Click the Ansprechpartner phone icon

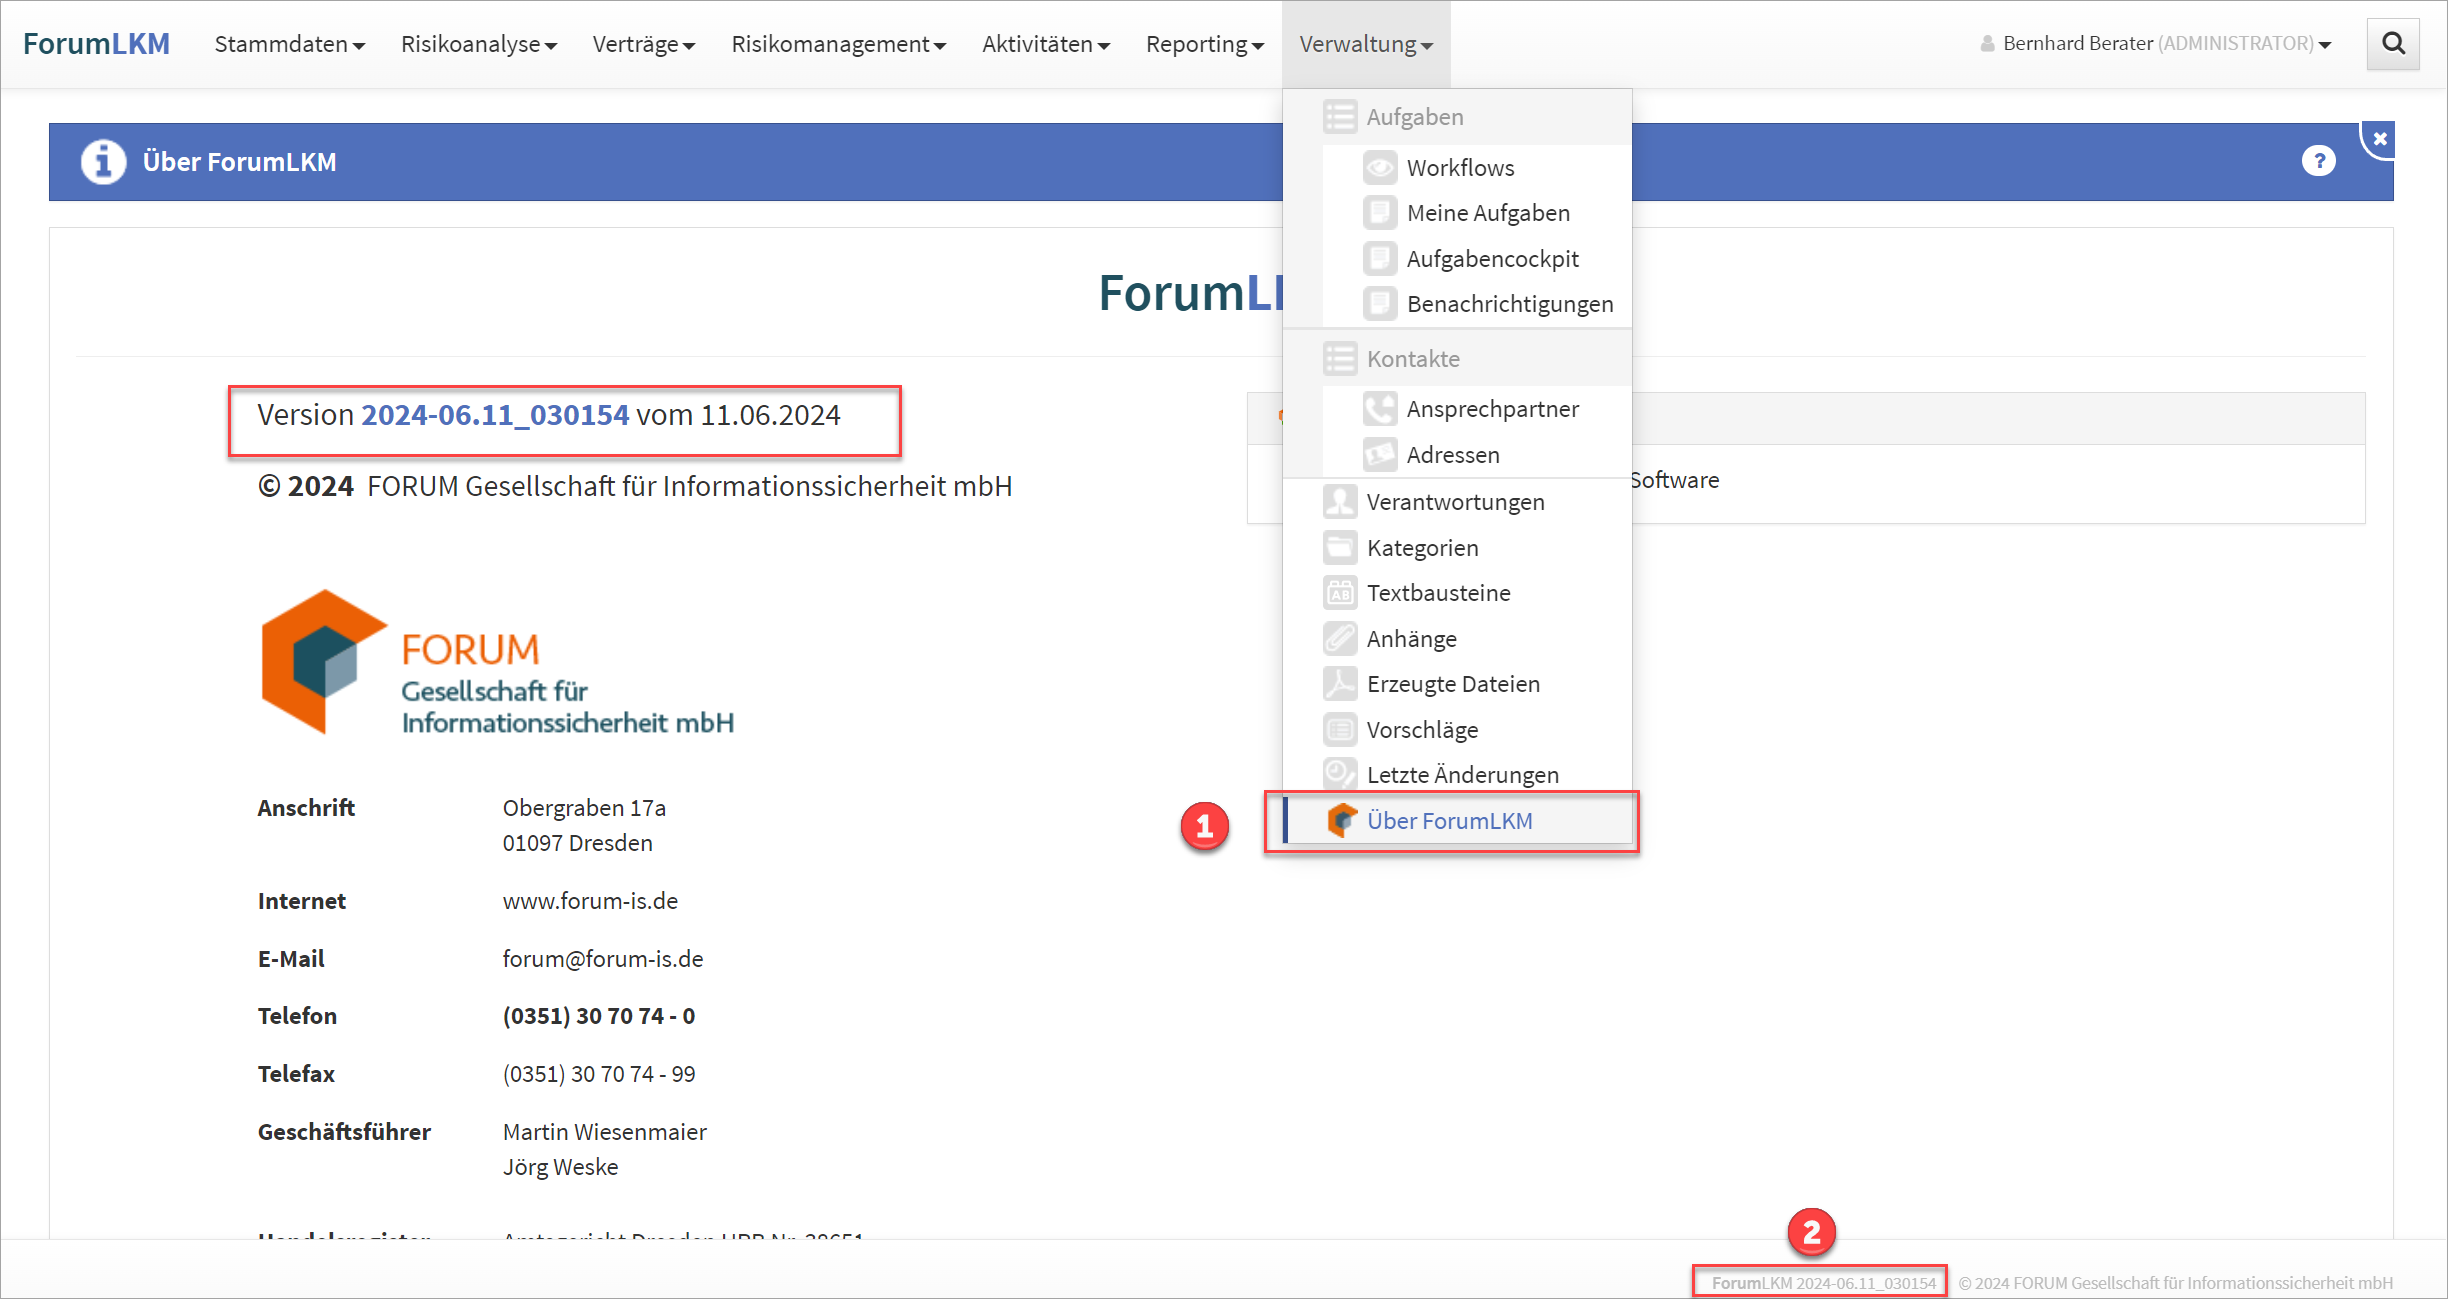click(x=1379, y=409)
